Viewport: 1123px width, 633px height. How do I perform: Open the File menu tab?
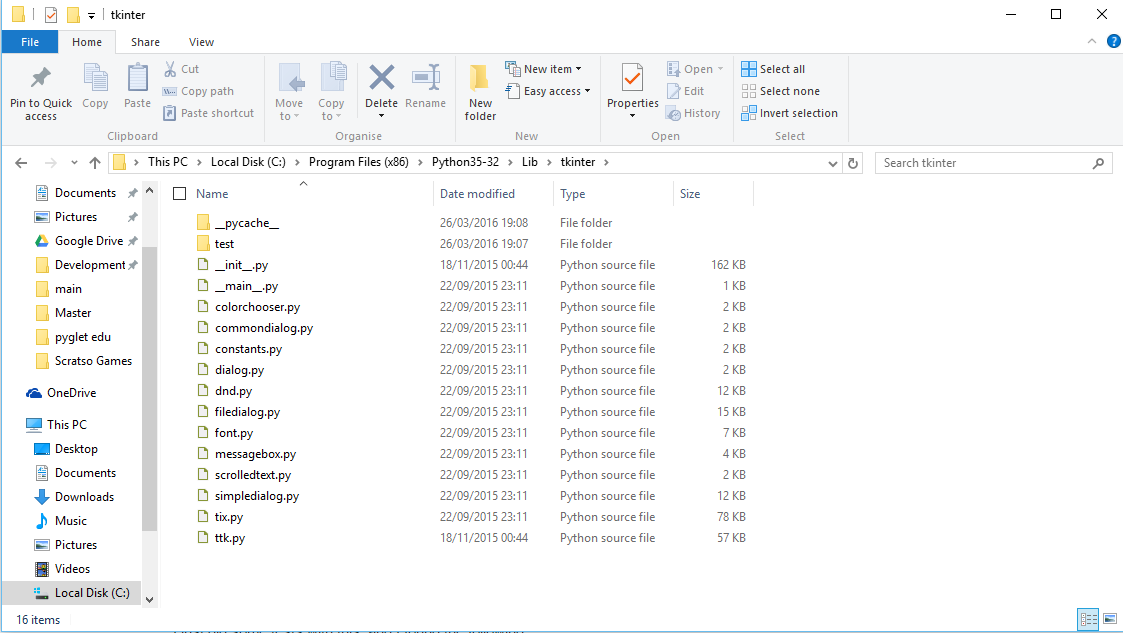(30, 42)
